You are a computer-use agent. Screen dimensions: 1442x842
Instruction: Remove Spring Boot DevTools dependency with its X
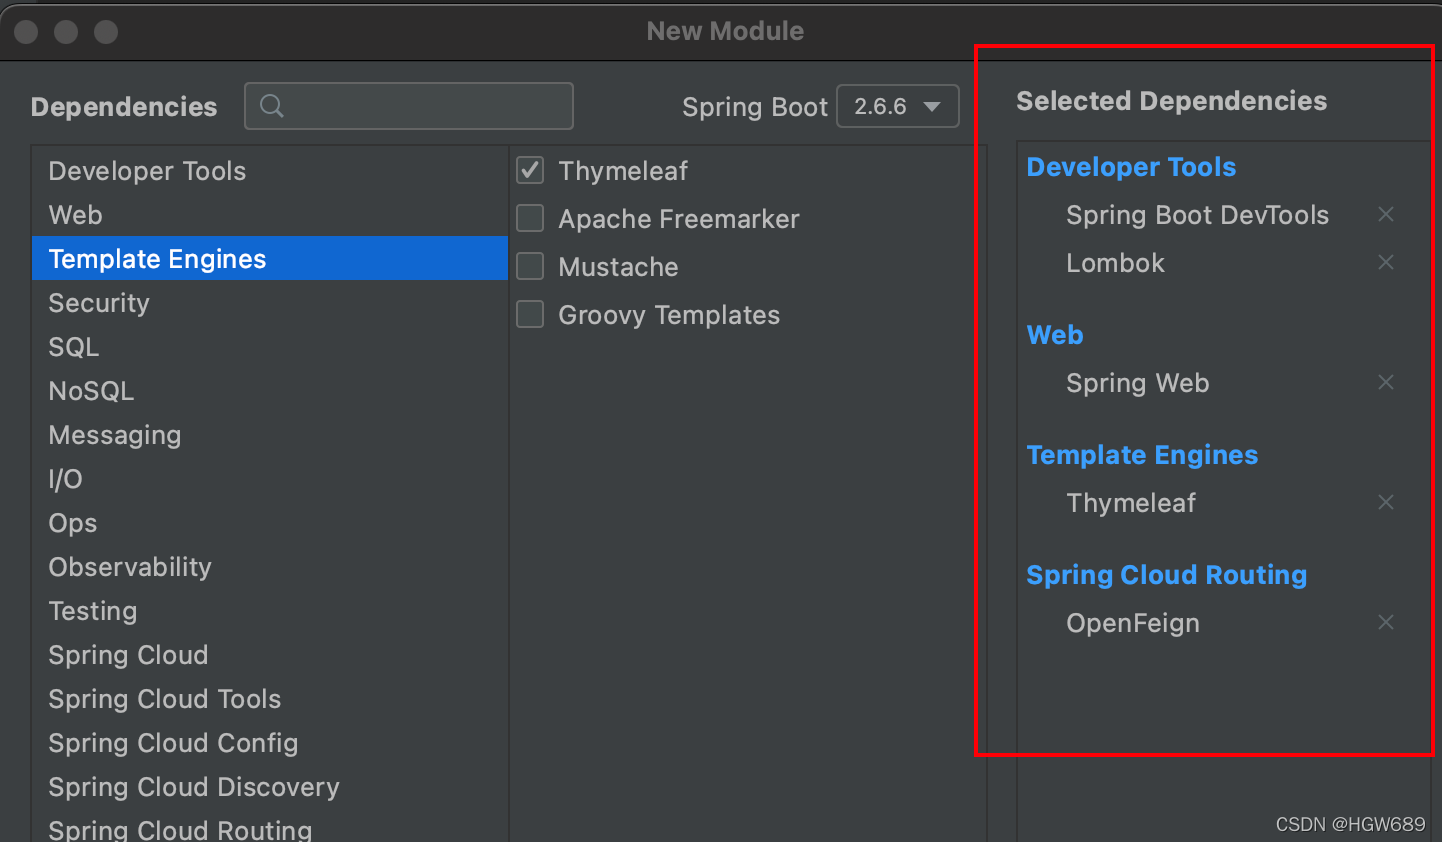point(1386,214)
